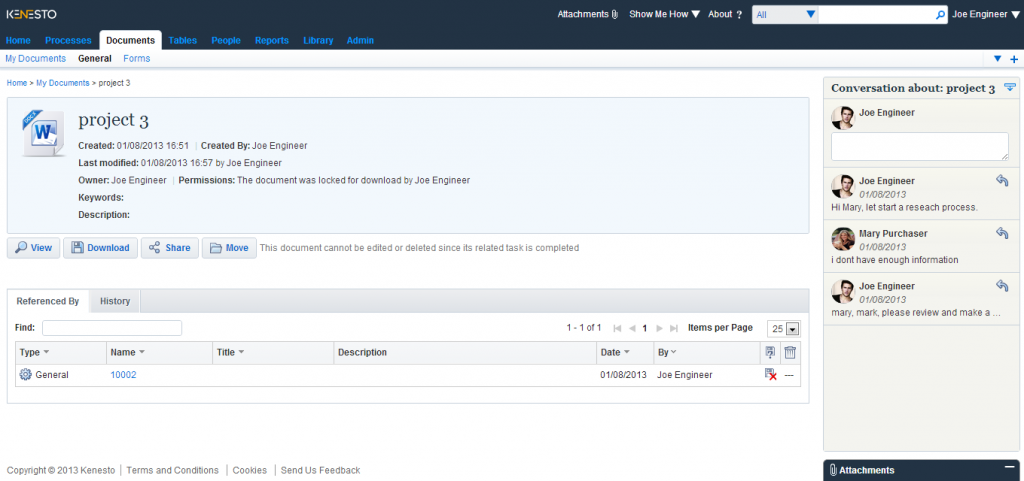Screen dimensions: 1024x481
Task: Reply to Mary Purchaser's message
Action: pos(1002,232)
